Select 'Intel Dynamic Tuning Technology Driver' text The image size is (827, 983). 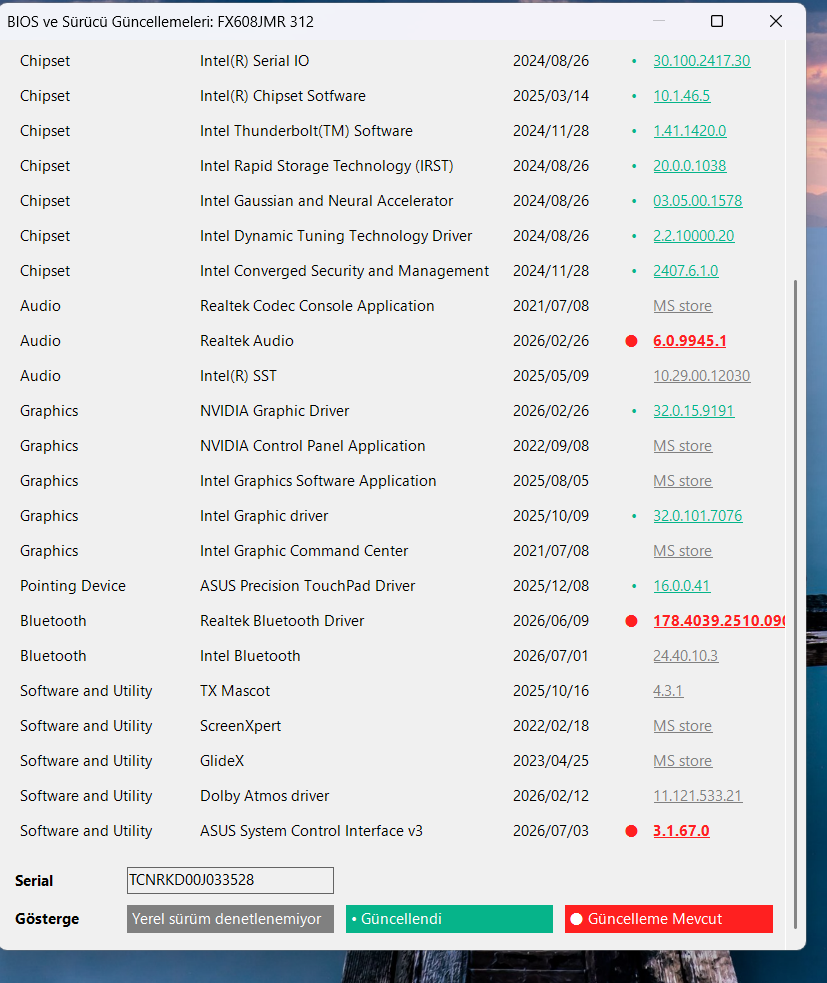click(336, 236)
